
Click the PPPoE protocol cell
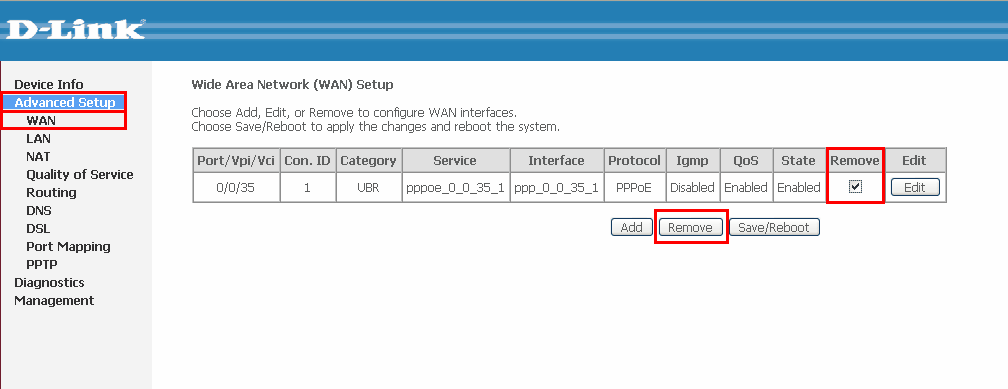[x=634, y=188]
